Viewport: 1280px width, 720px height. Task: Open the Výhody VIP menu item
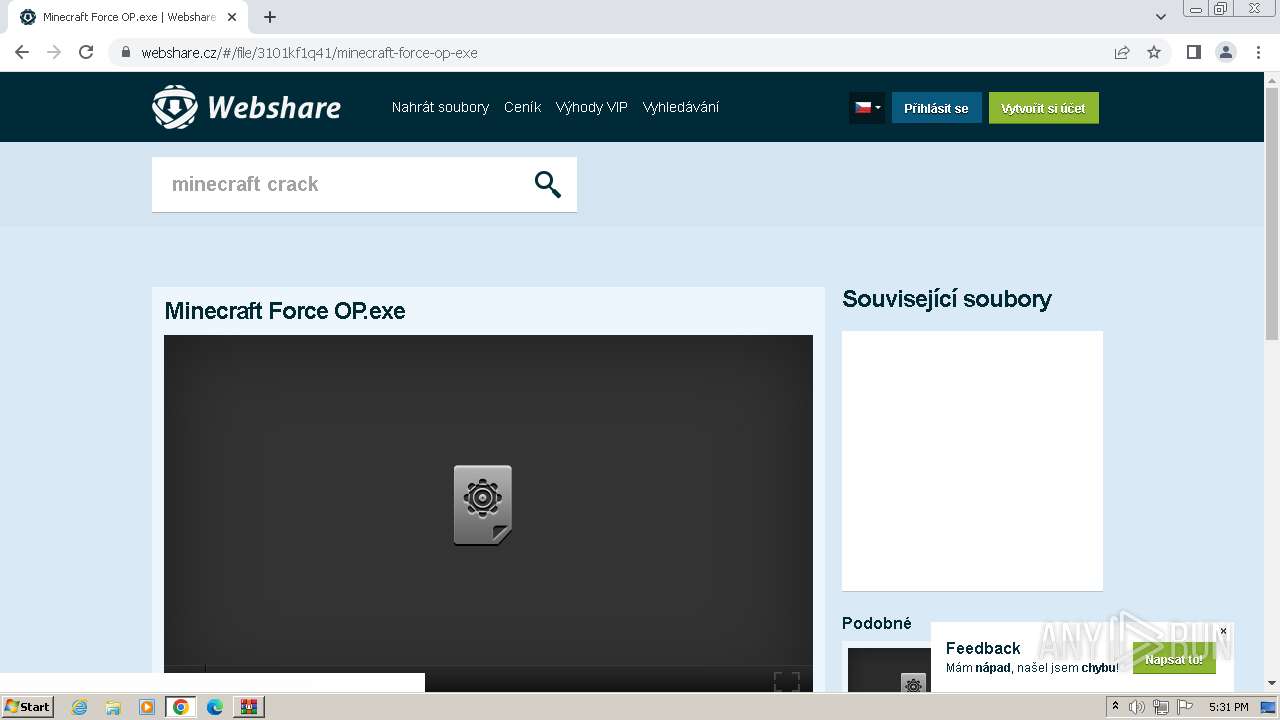click(x=591, y=107)
